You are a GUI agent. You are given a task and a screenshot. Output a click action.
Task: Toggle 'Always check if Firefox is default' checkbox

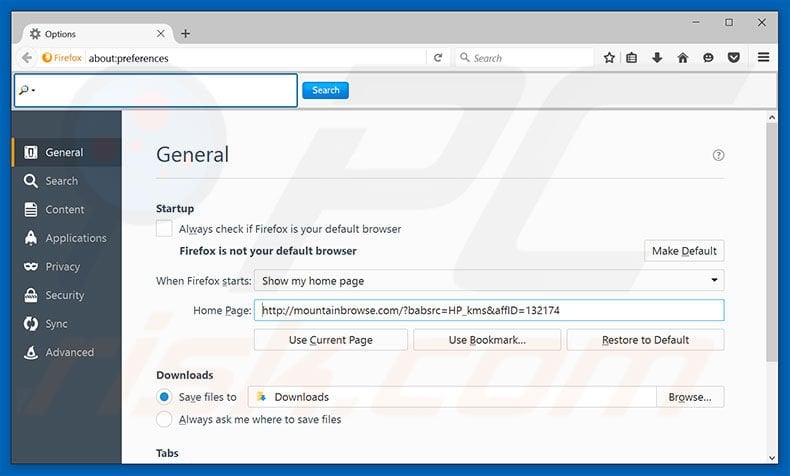click(x=164, y=228)
